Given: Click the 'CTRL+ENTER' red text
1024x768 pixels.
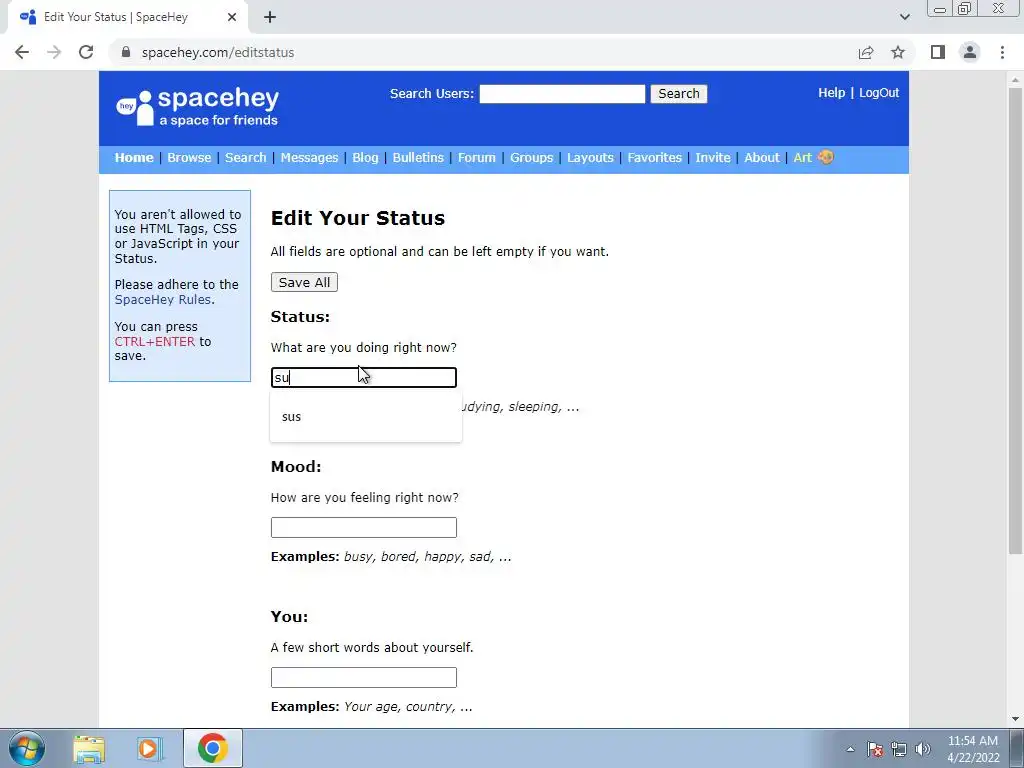Looking at the screenshot, I should point(155,342).
